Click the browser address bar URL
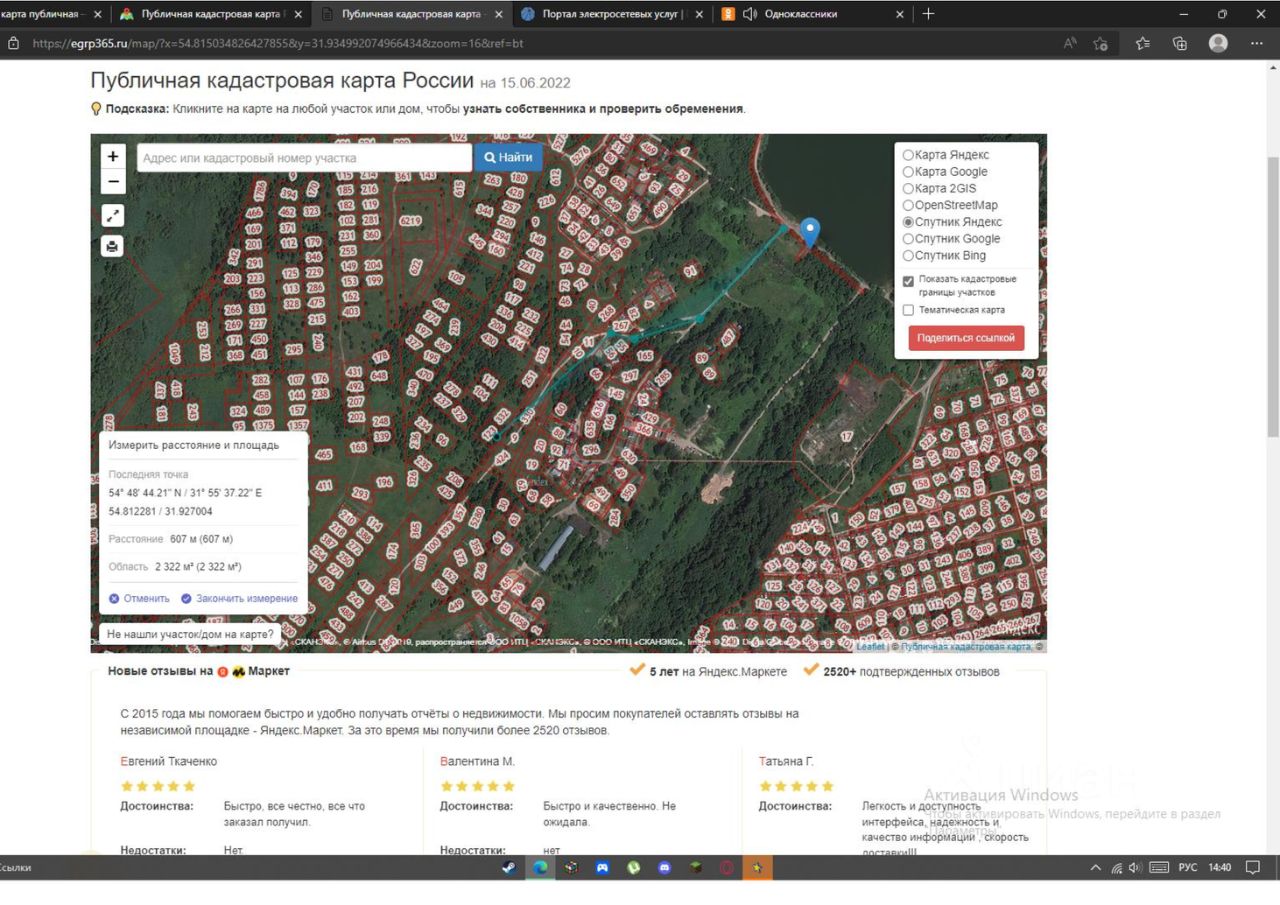The height and width of the screenshot is (905, 1280). click(x=278, y=43)
